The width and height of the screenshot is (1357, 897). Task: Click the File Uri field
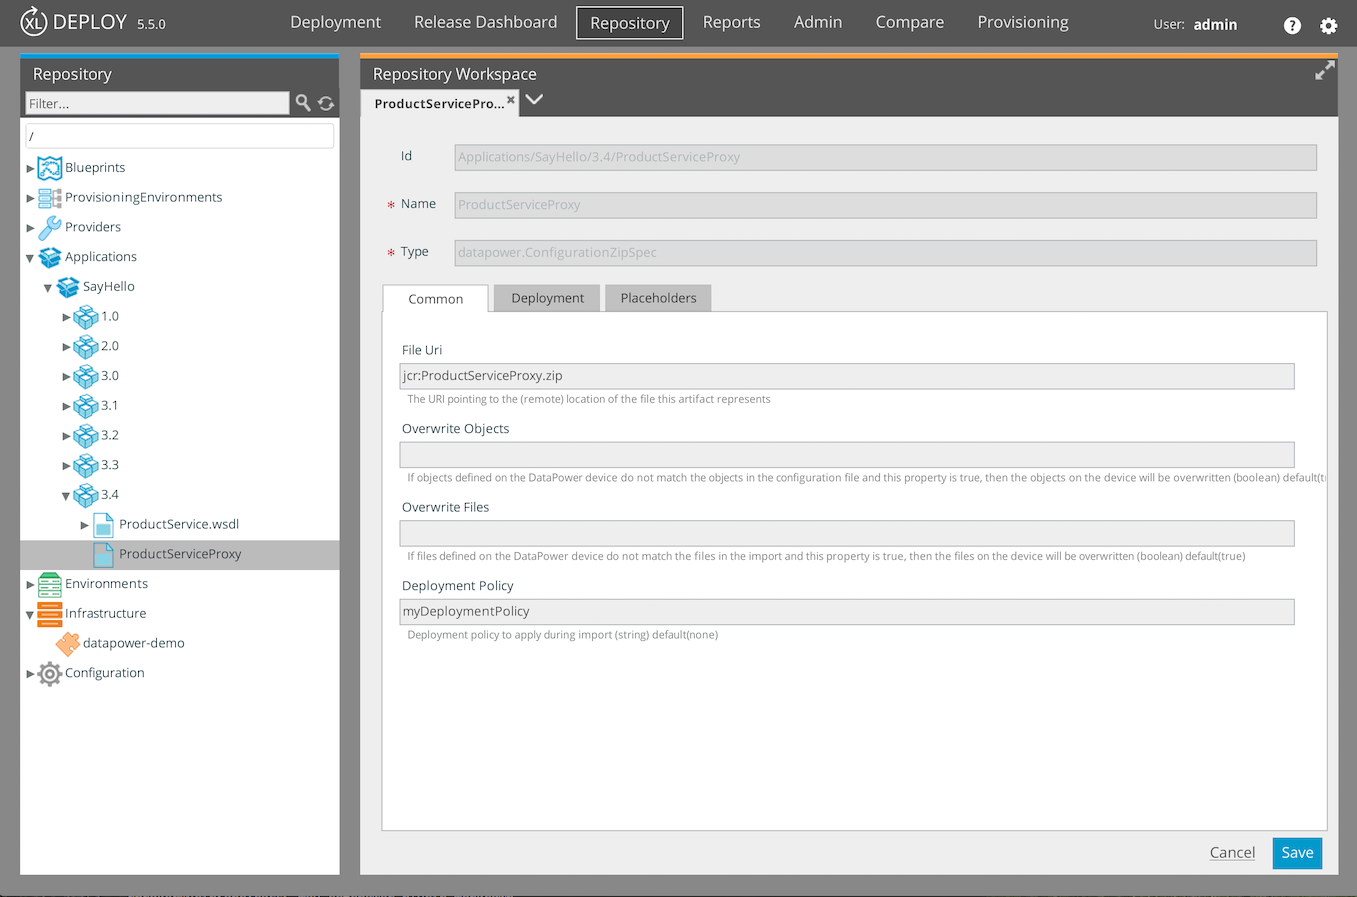click(x=847, y=376)
